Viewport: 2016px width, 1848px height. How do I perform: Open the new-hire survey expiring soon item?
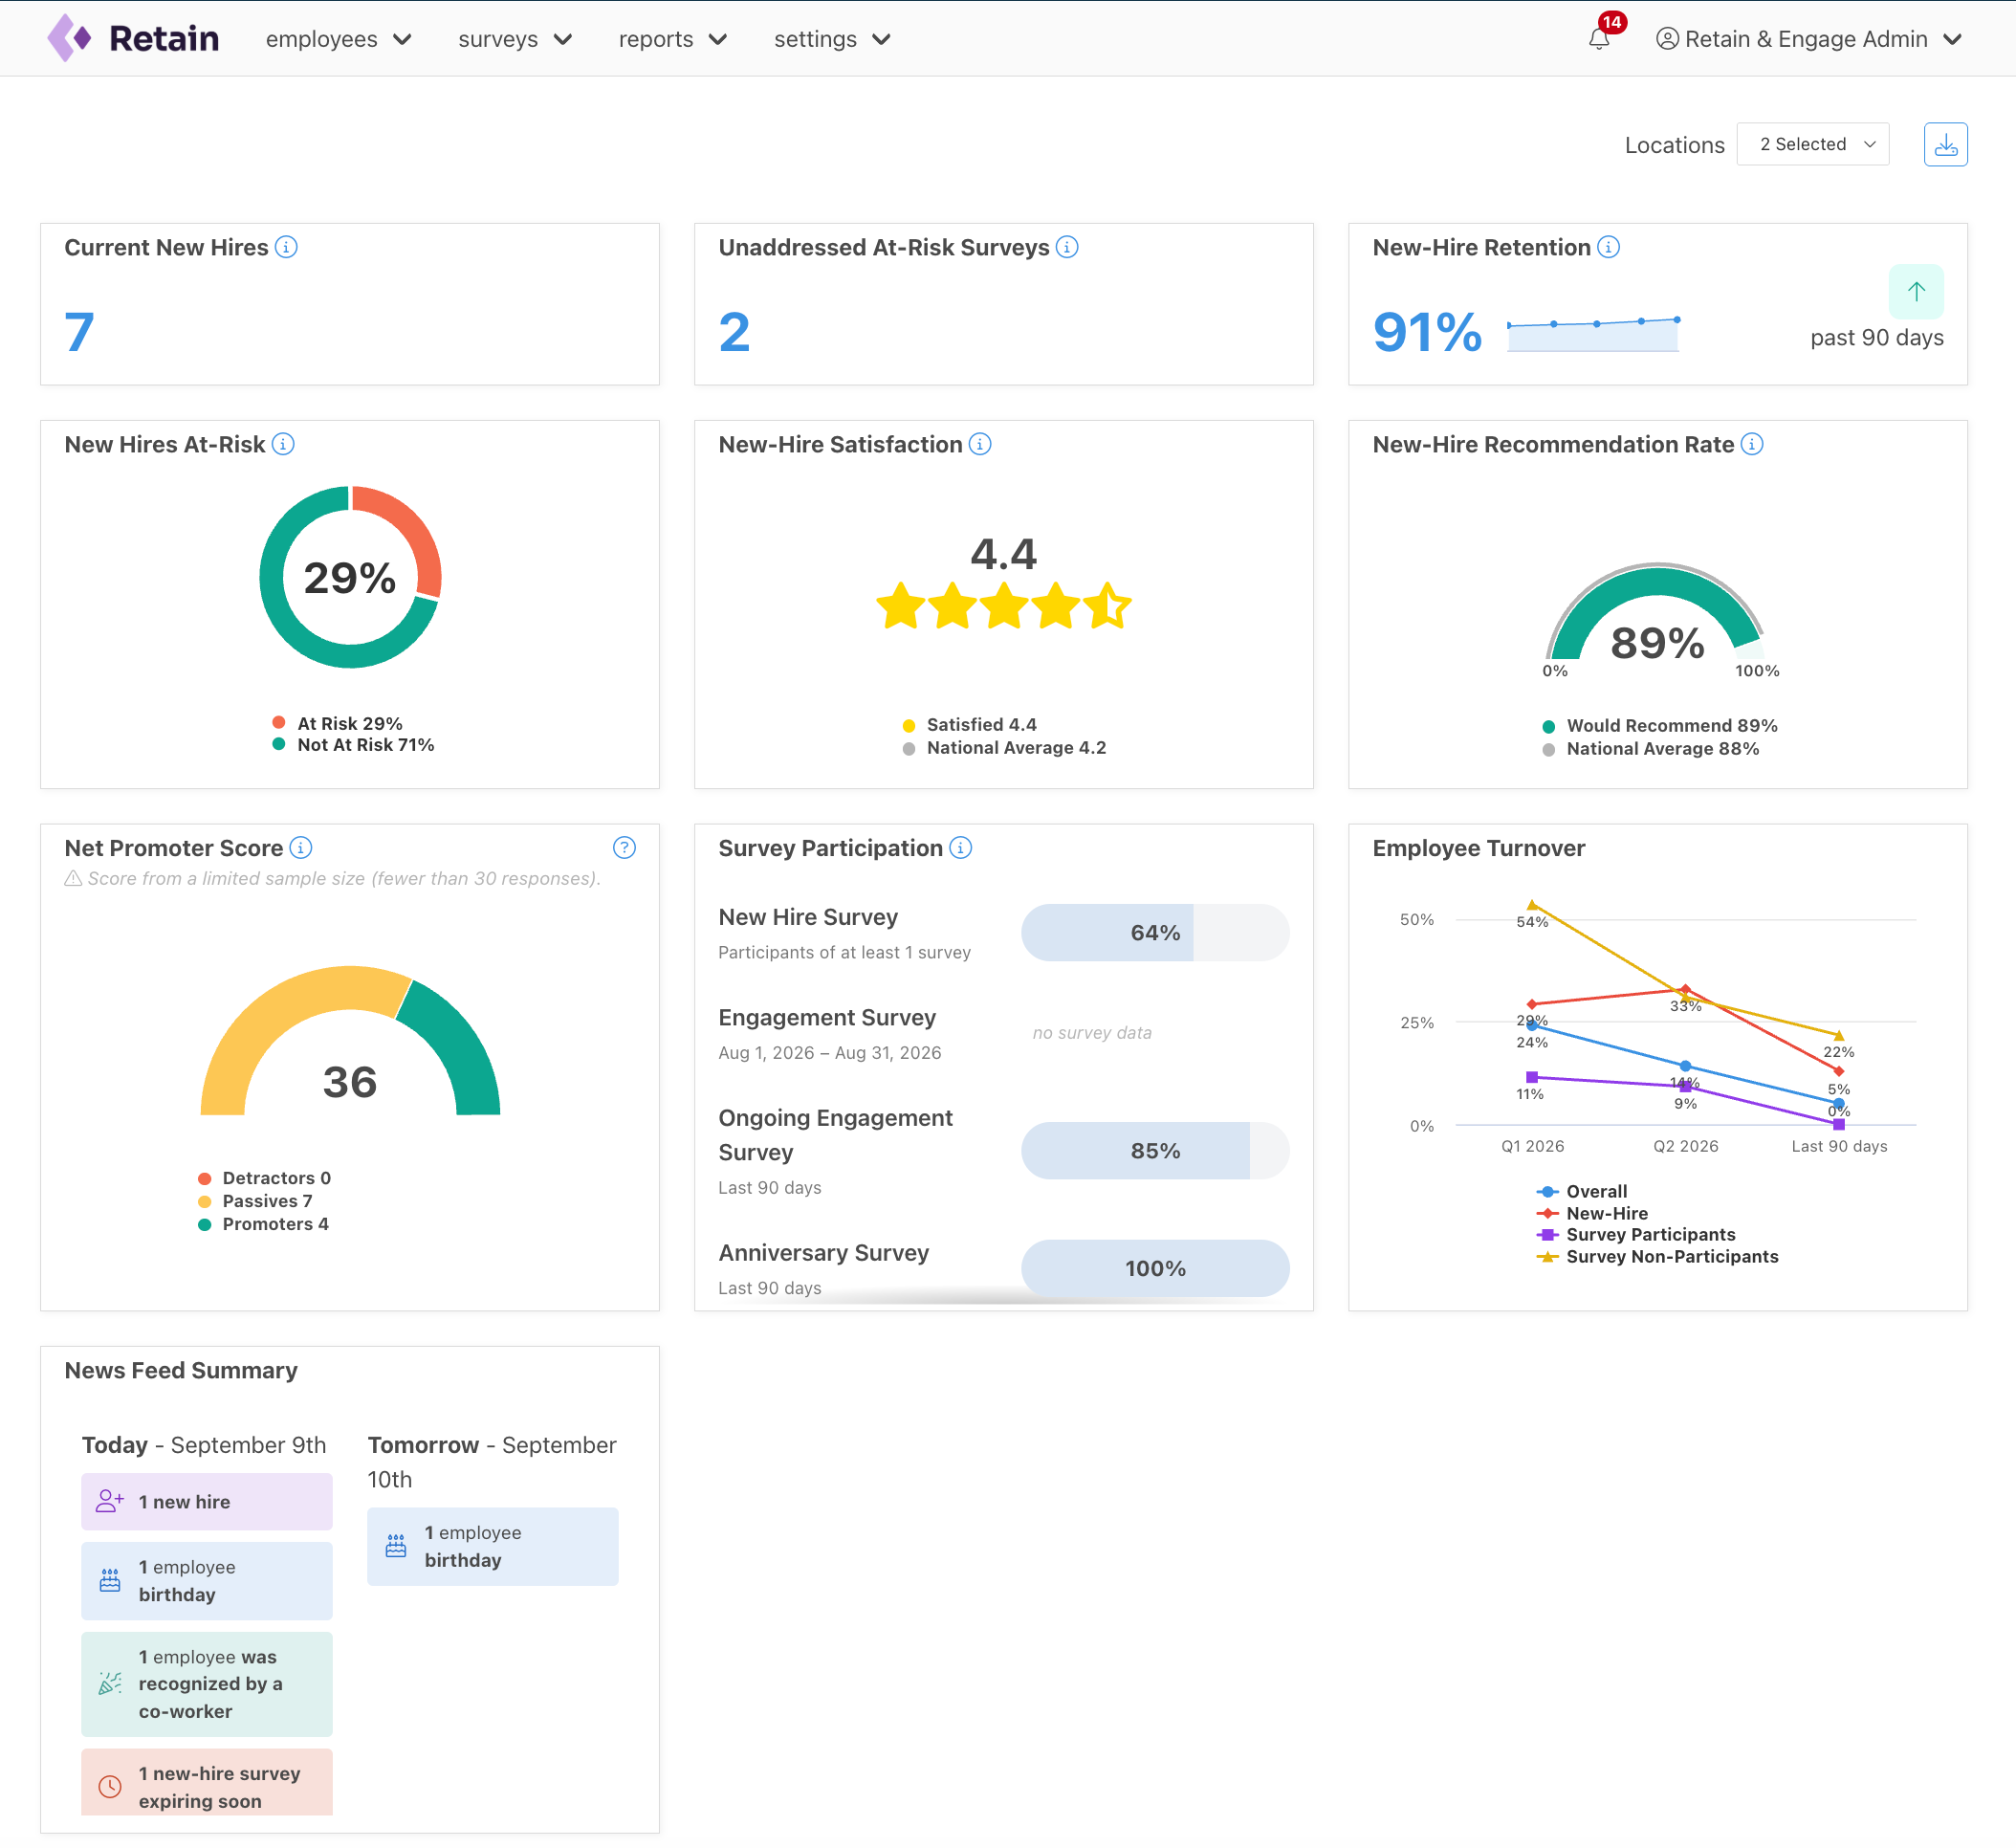coord(207,1783)
